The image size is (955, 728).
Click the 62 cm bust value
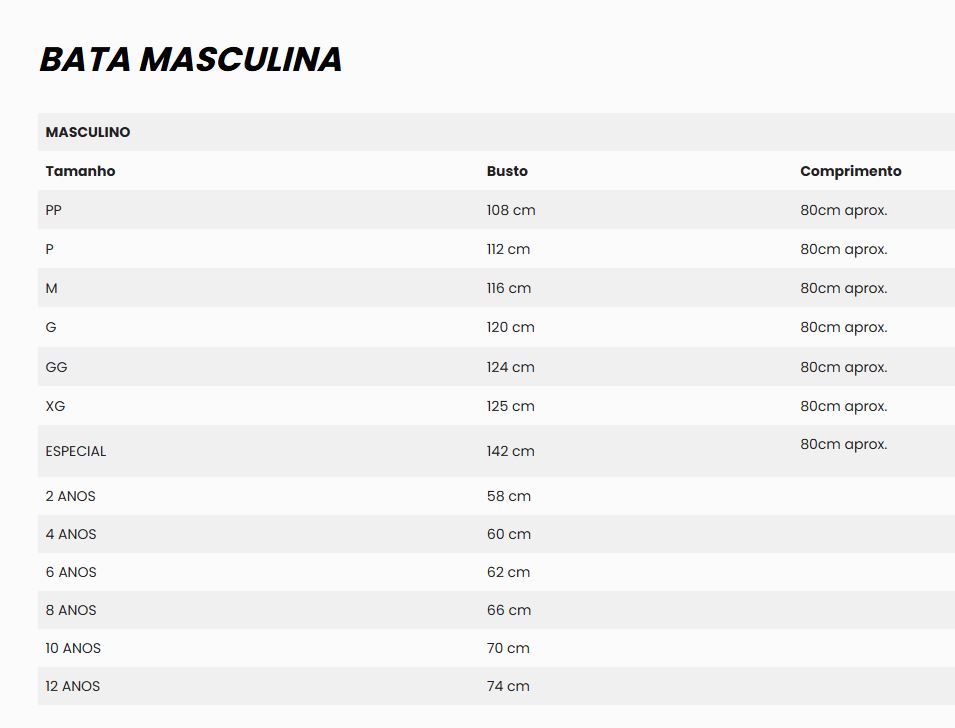click(508, 572)
